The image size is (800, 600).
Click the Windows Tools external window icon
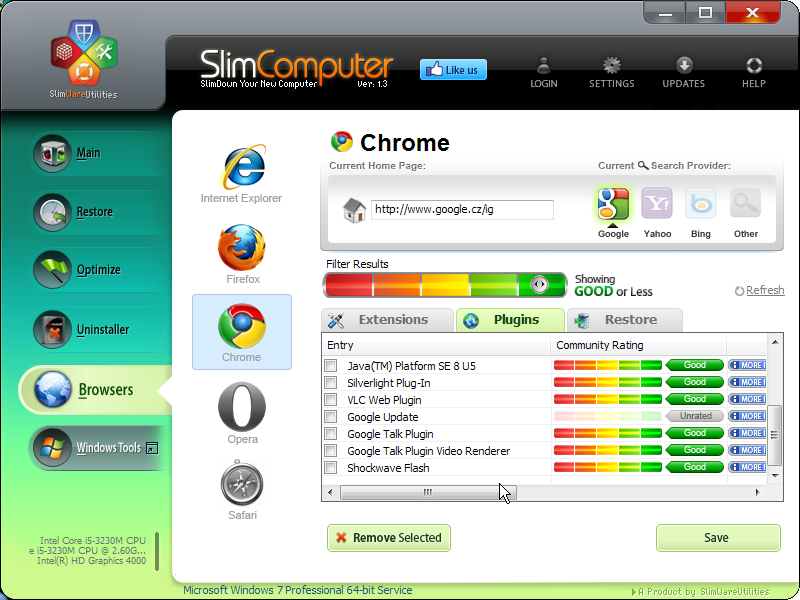(x=152, y=448)
